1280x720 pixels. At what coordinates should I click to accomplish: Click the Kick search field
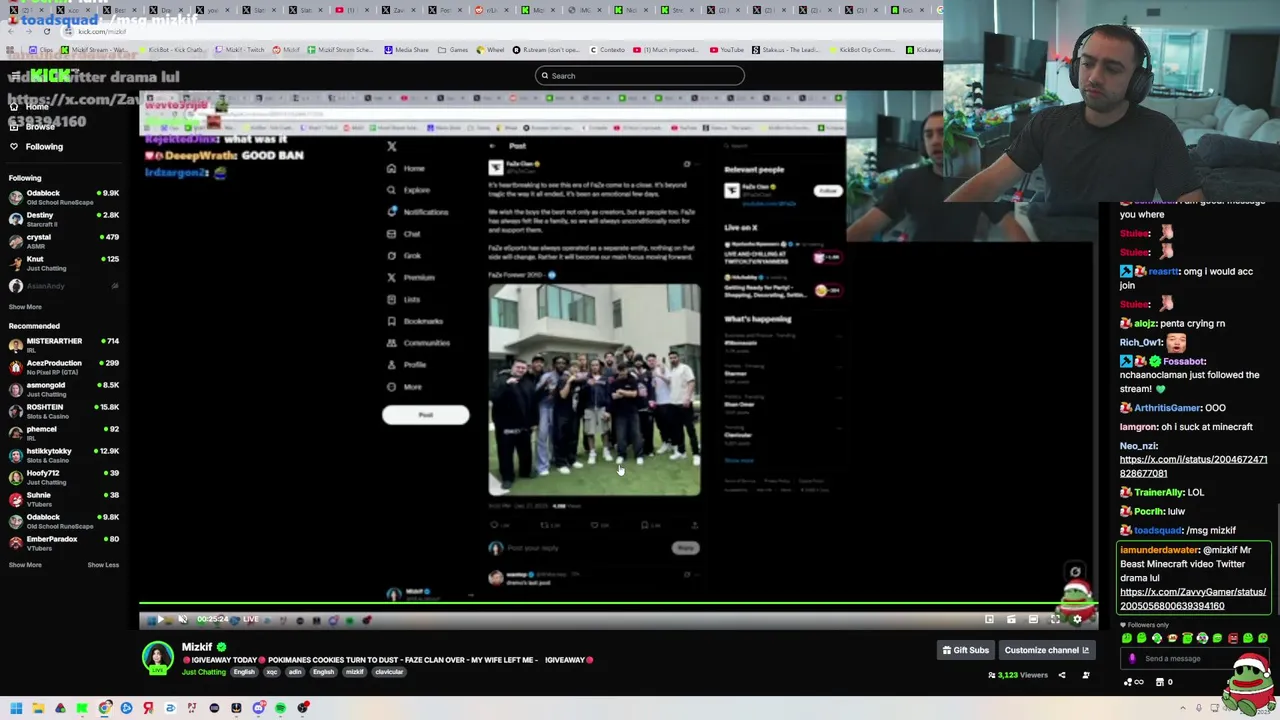(640, 76)
